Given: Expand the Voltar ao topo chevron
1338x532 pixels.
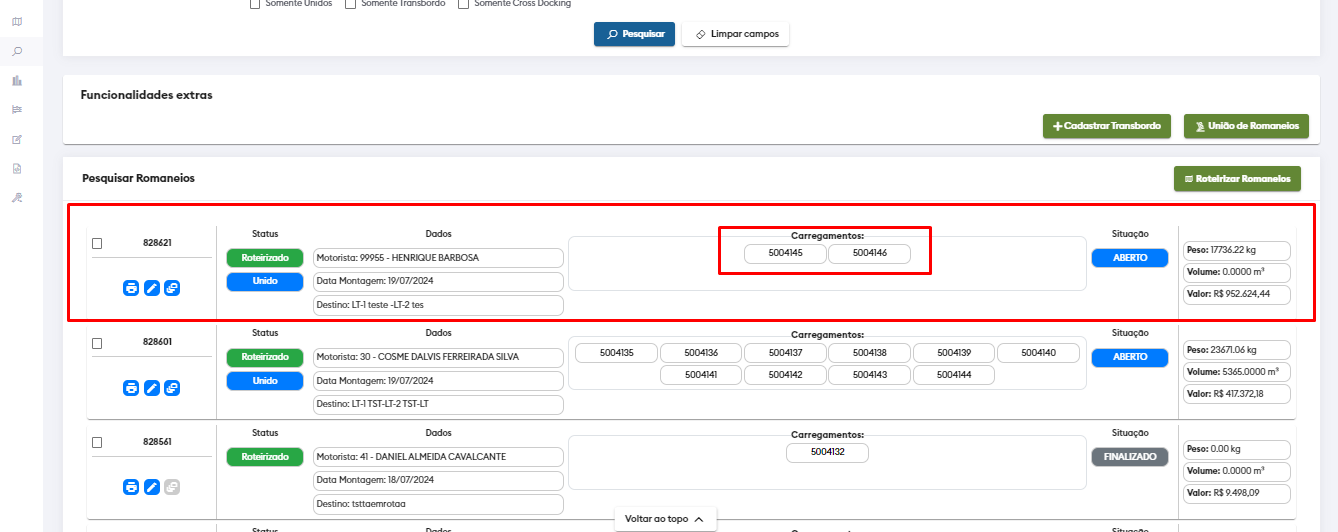Looking at the screenshot, I should [698, 519].
